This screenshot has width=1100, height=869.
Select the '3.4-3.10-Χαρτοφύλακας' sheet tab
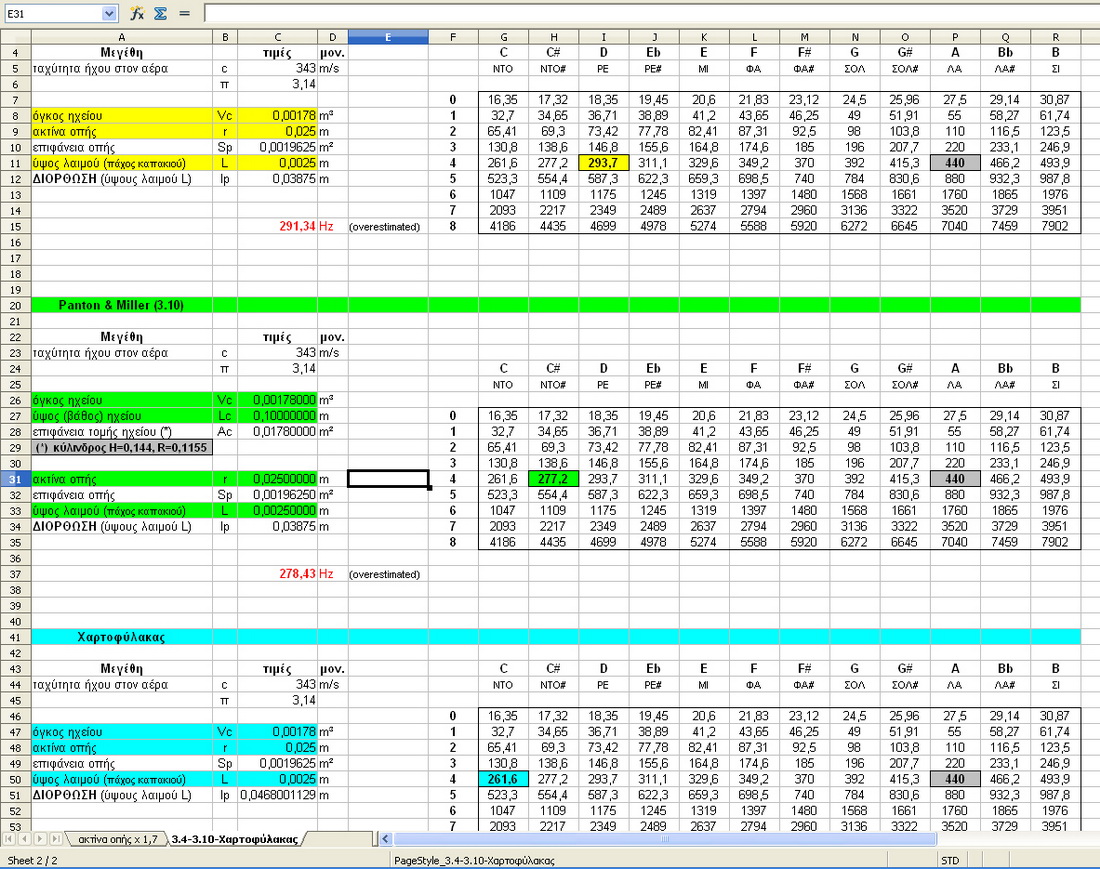tap(233, 839)
